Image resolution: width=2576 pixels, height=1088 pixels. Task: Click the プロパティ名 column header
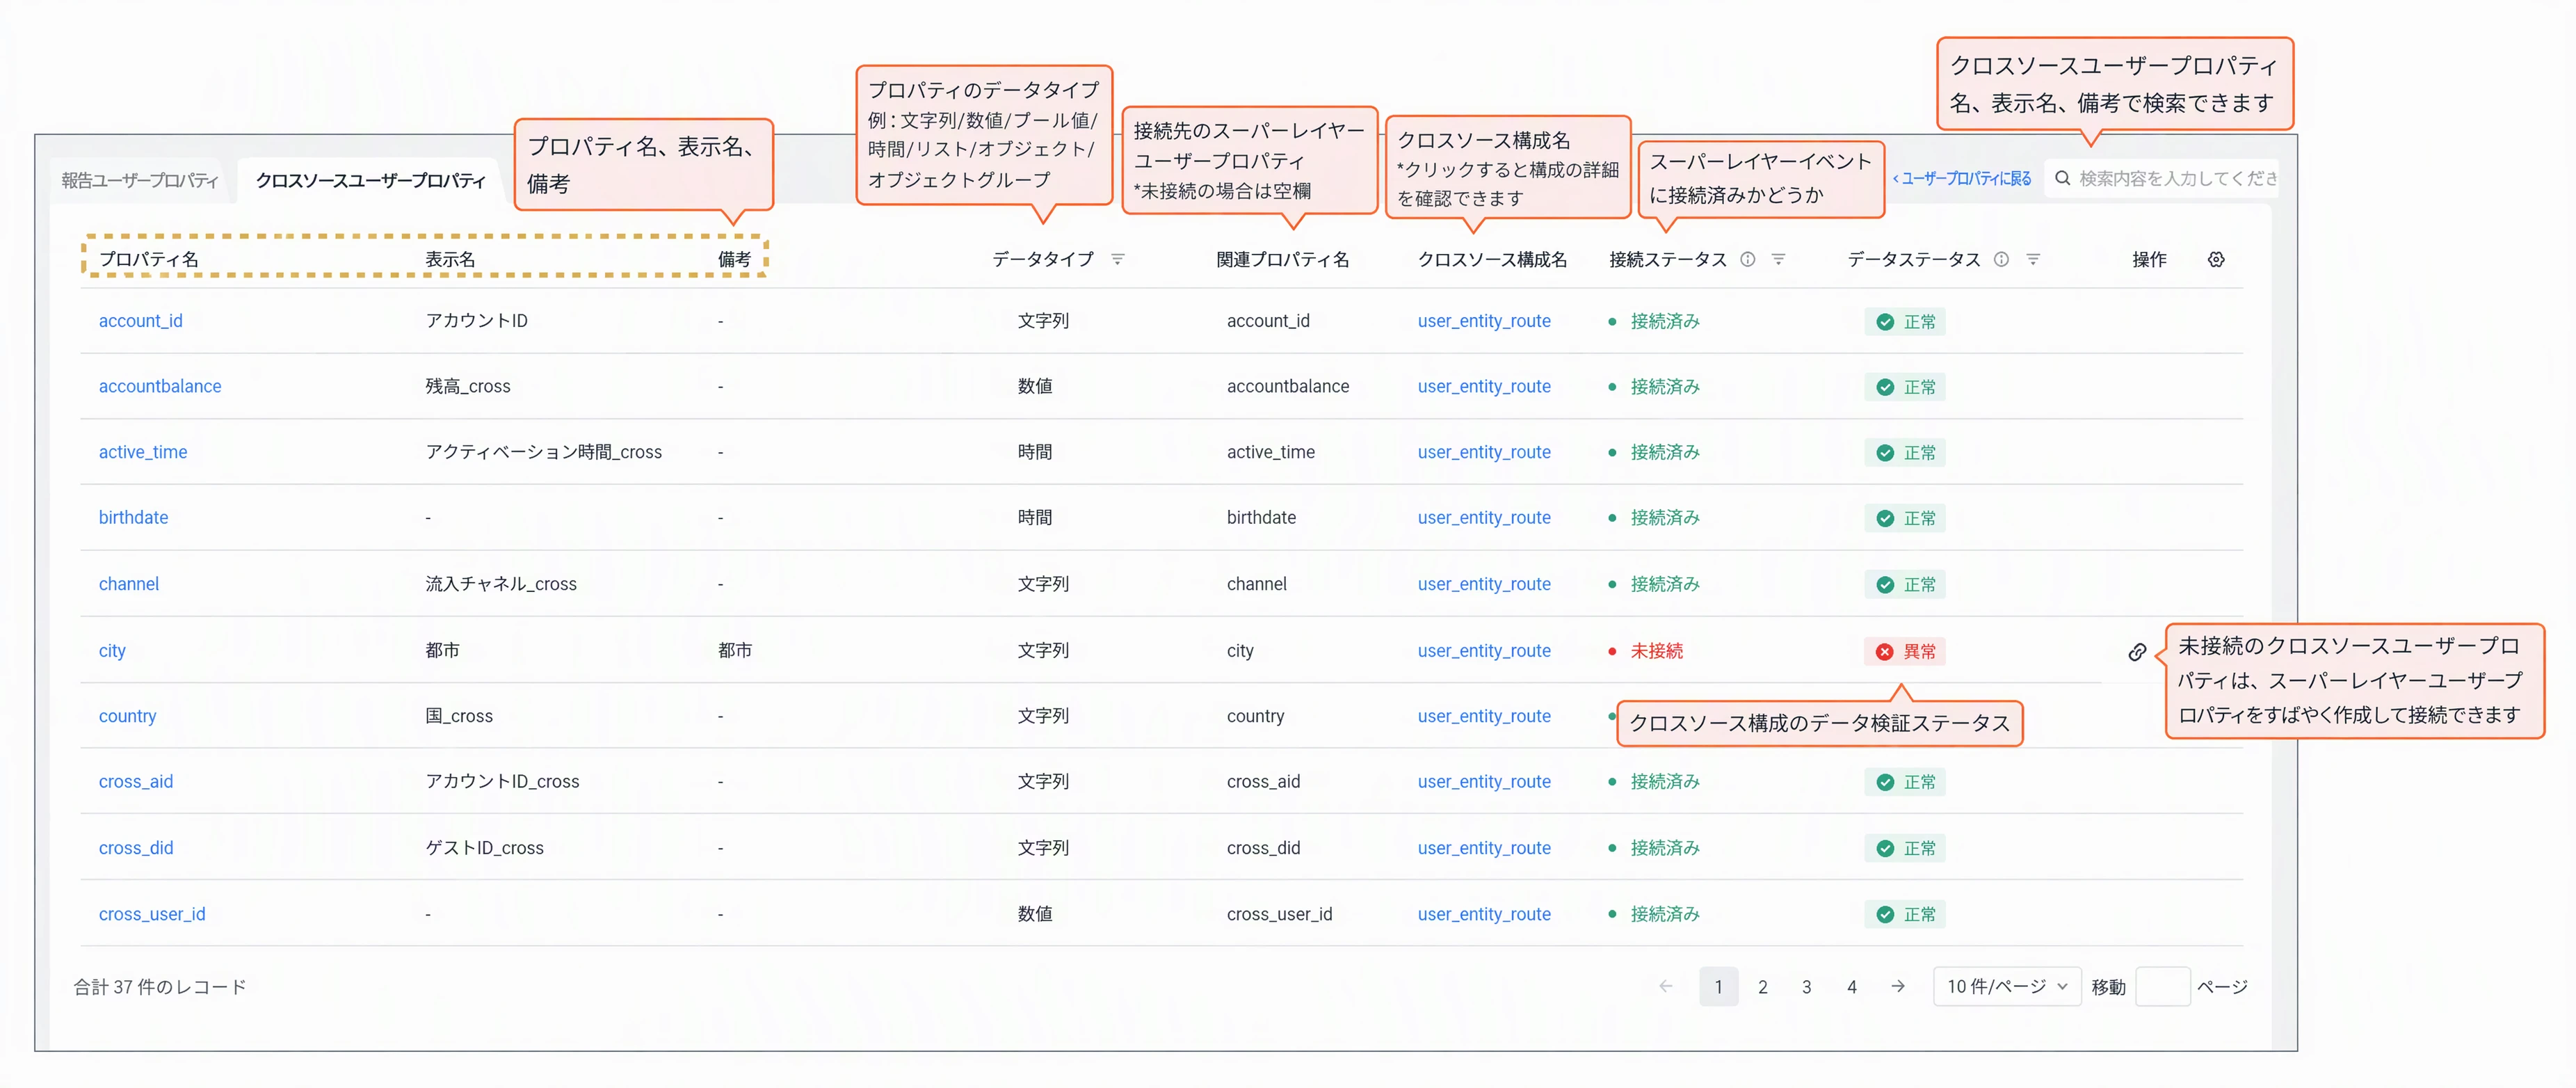148,259
